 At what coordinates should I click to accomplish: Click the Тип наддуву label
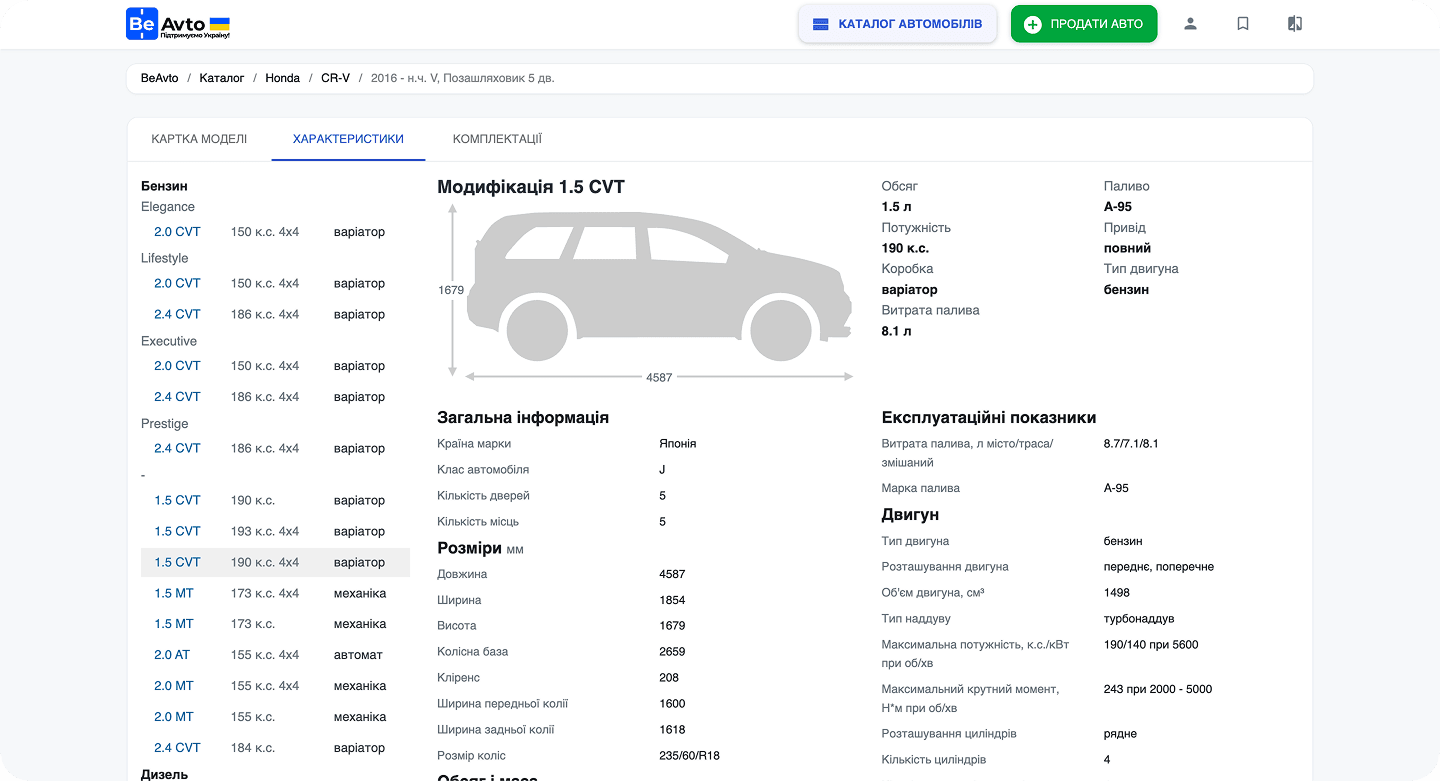[x=916, y=619]
